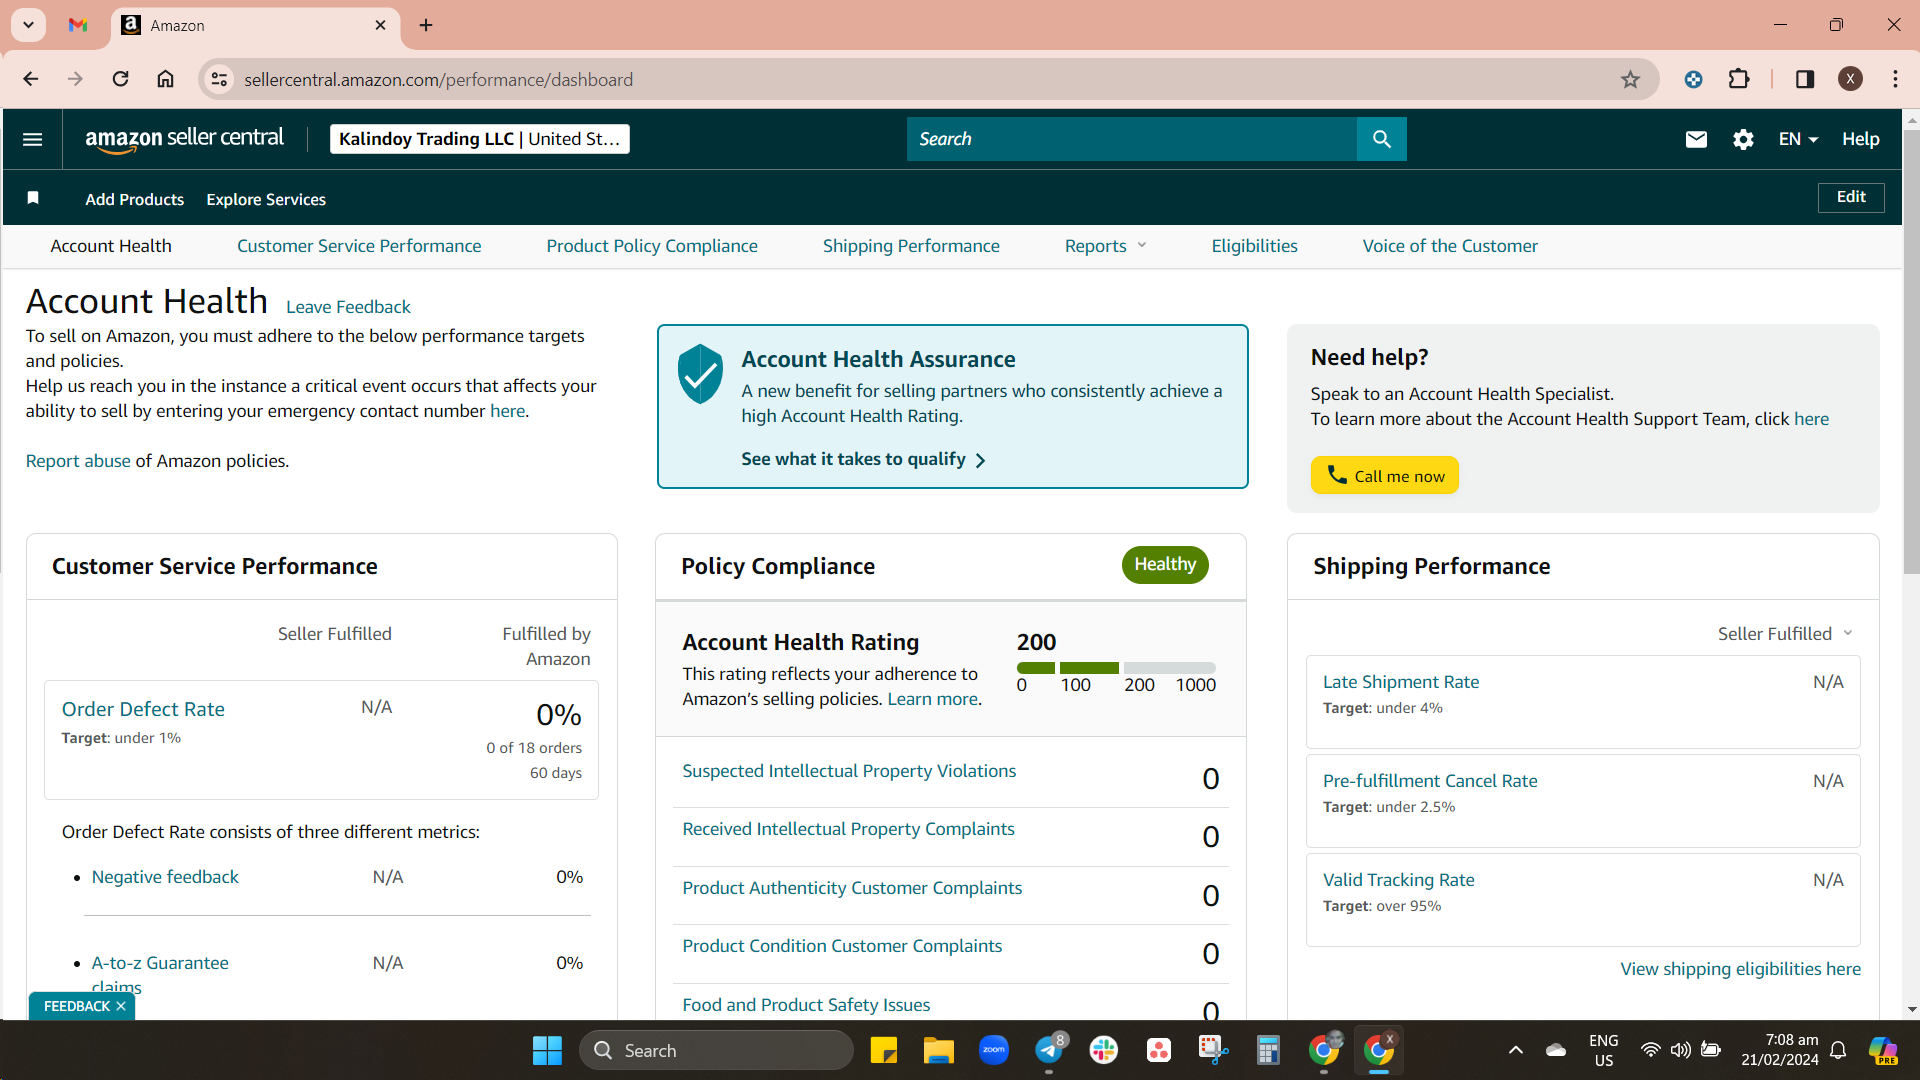Screen dimensions: 1920x1080
Task: Click the Windows taskbar search box
Action: point(716,1050)
